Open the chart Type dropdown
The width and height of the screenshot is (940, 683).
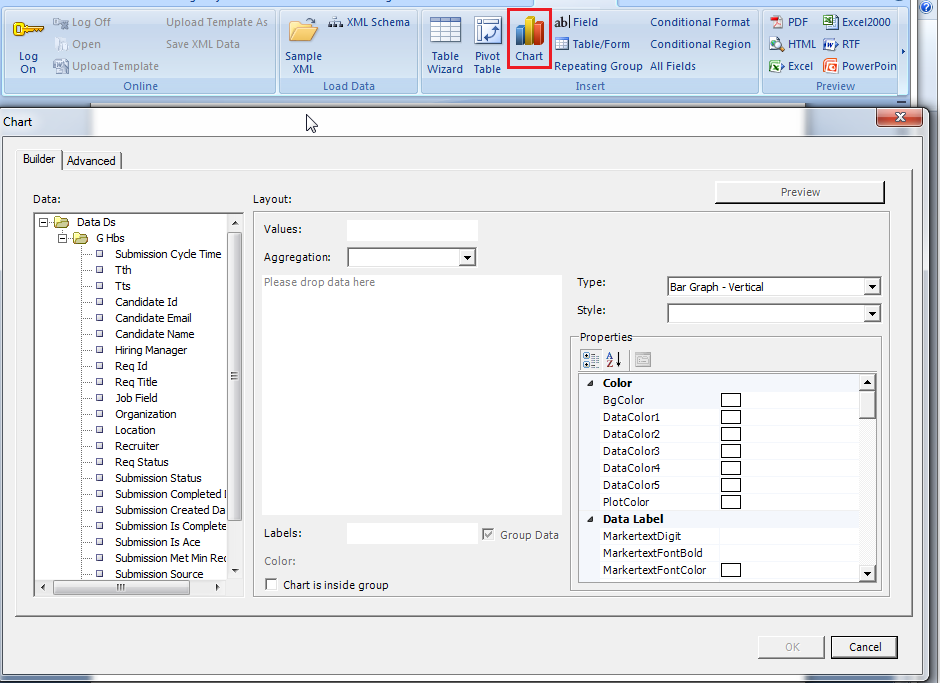pos(872,287)
